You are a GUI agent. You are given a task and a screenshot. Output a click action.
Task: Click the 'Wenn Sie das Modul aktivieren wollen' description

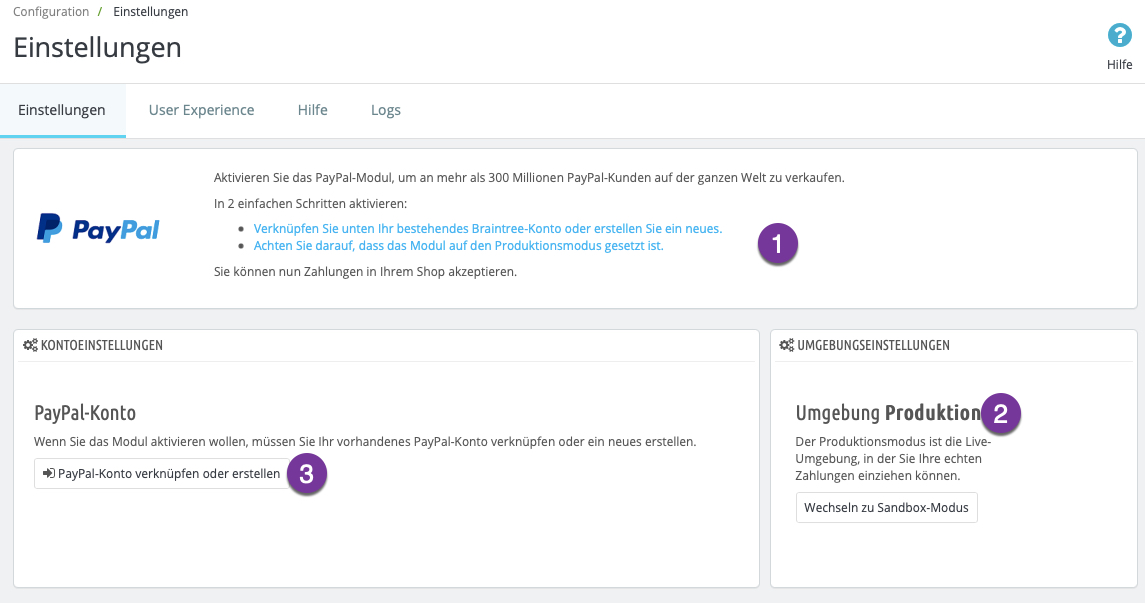click(x=365, y=442)
